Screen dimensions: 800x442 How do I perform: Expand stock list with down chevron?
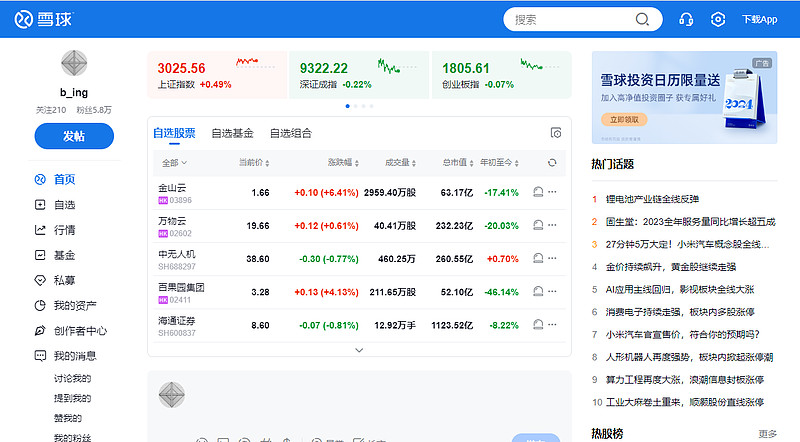coord(359,350)
